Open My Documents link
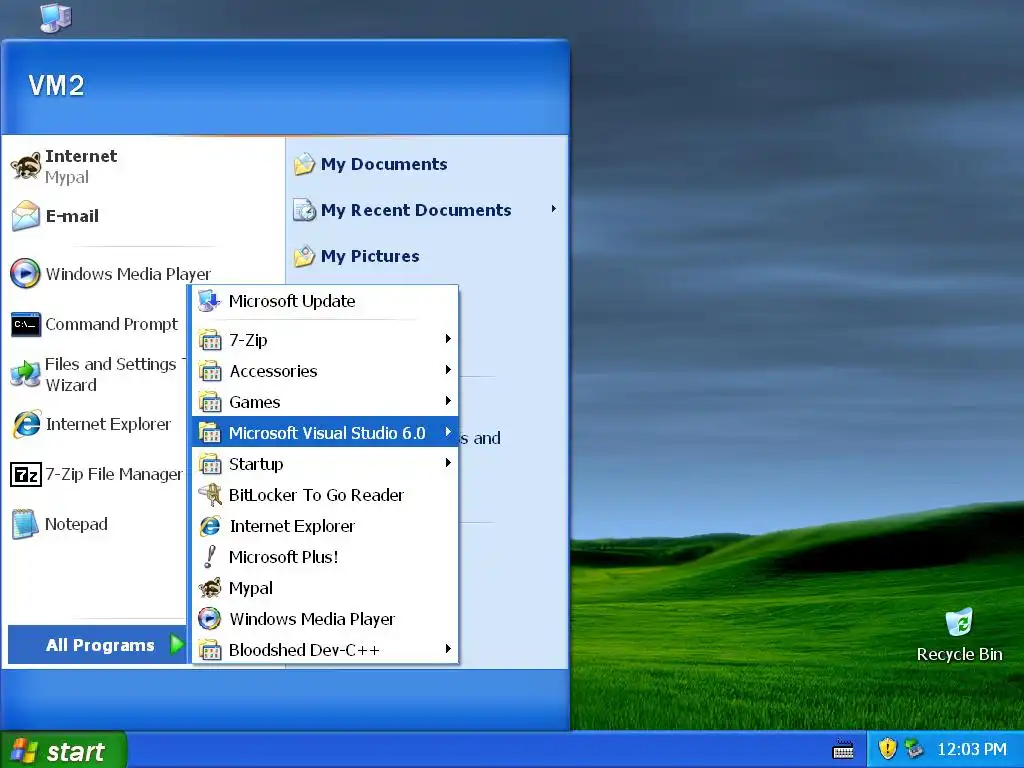1024x768 pixels. 384,164
